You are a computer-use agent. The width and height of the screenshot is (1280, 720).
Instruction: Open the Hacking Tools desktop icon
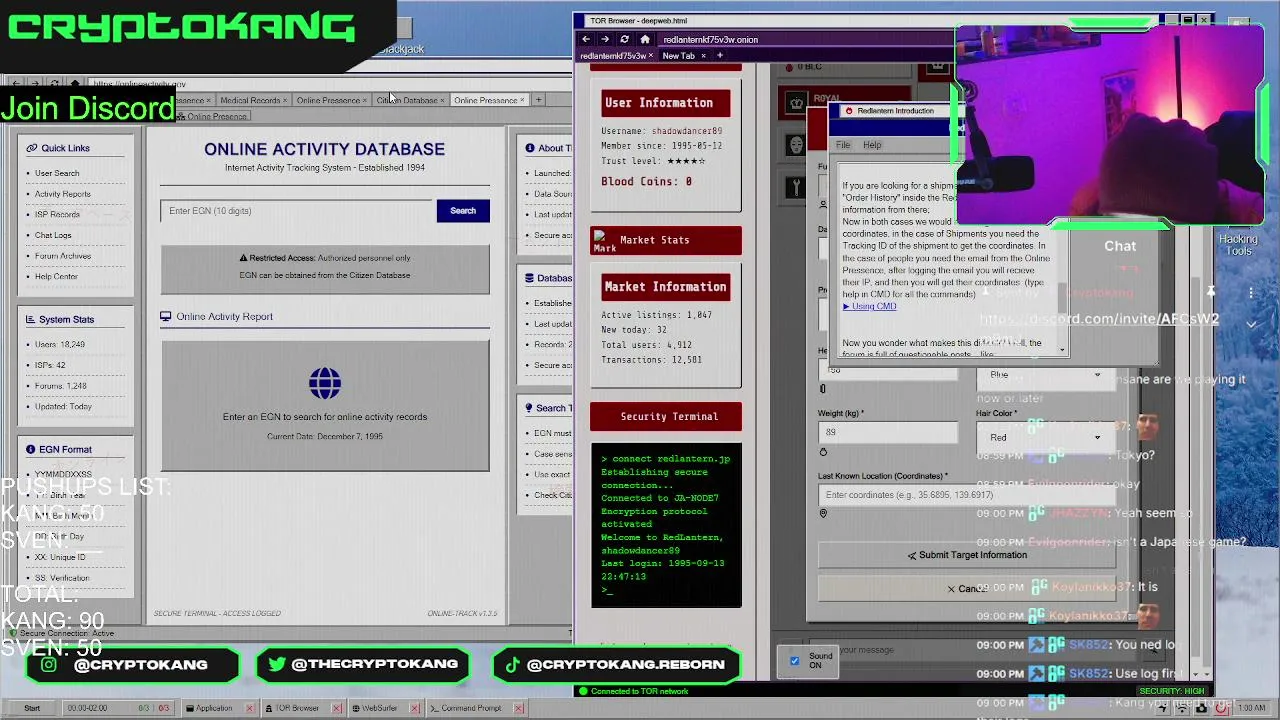[x=1238, y=245]
